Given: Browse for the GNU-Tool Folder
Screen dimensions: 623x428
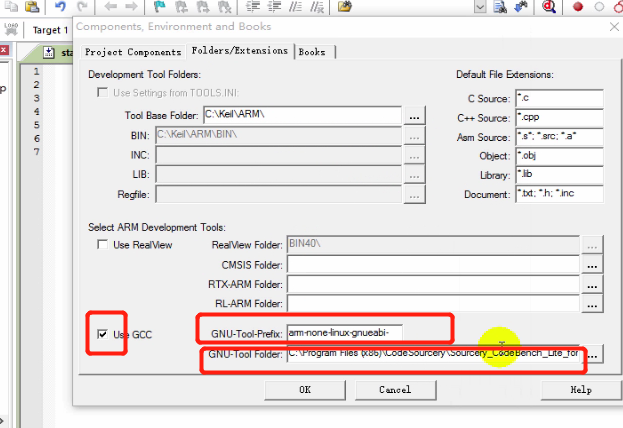Looking at the screenshot, I should tap(593, 355).
